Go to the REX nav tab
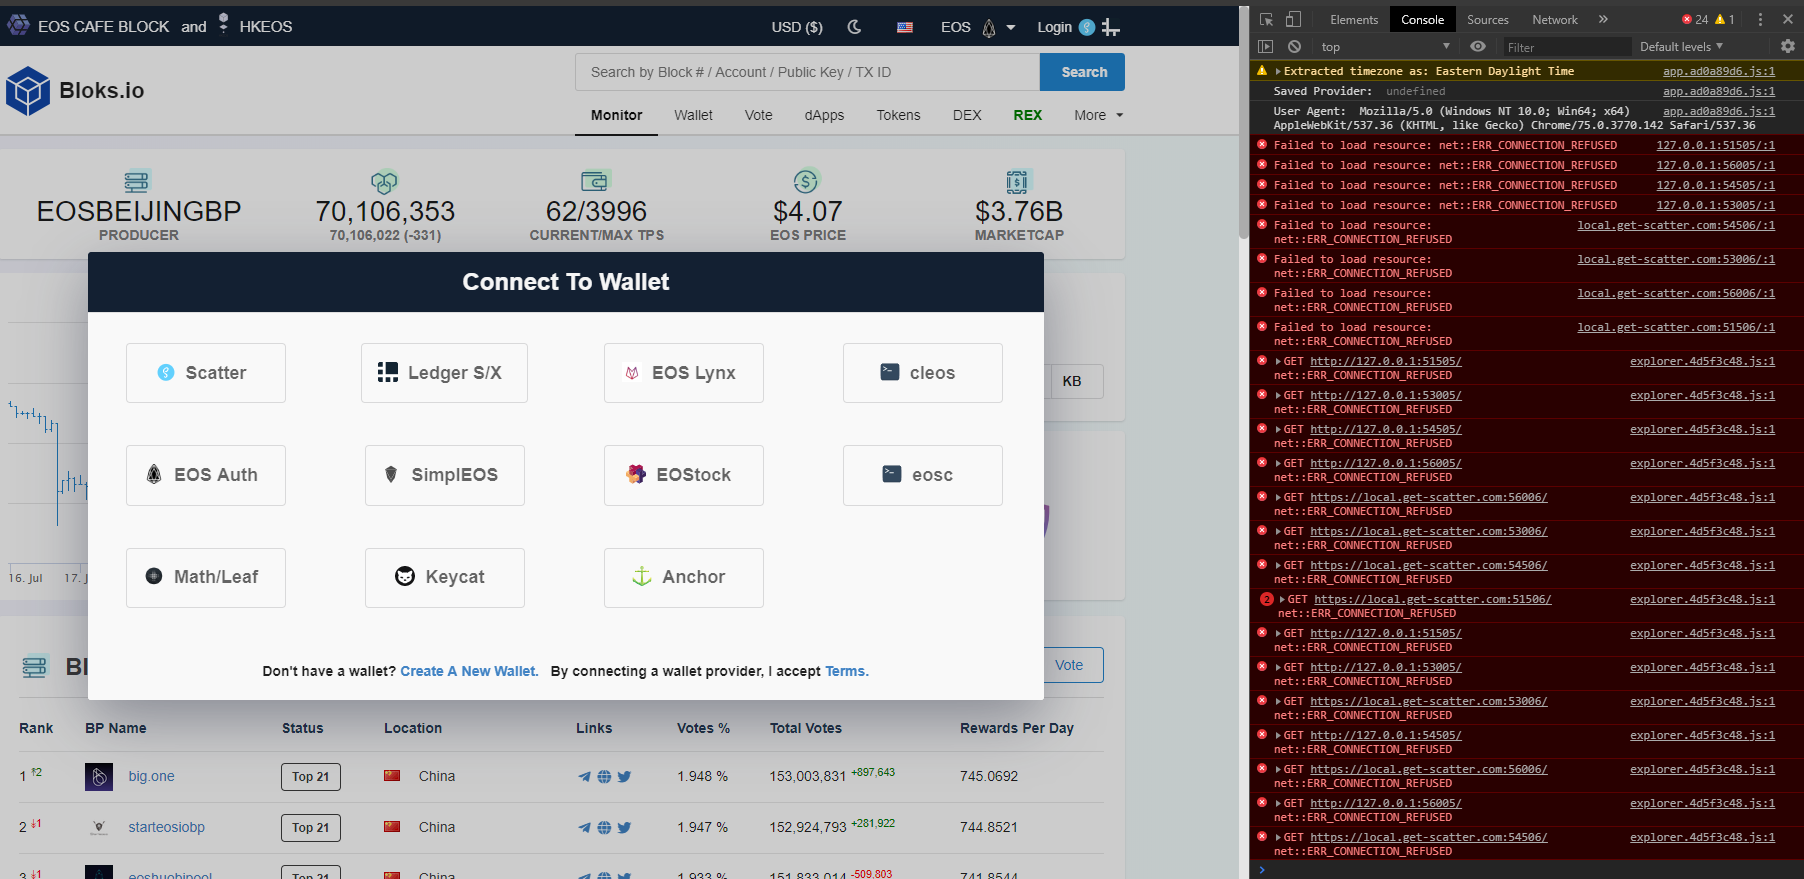 pyautogui.click(x=1028, y=115)
